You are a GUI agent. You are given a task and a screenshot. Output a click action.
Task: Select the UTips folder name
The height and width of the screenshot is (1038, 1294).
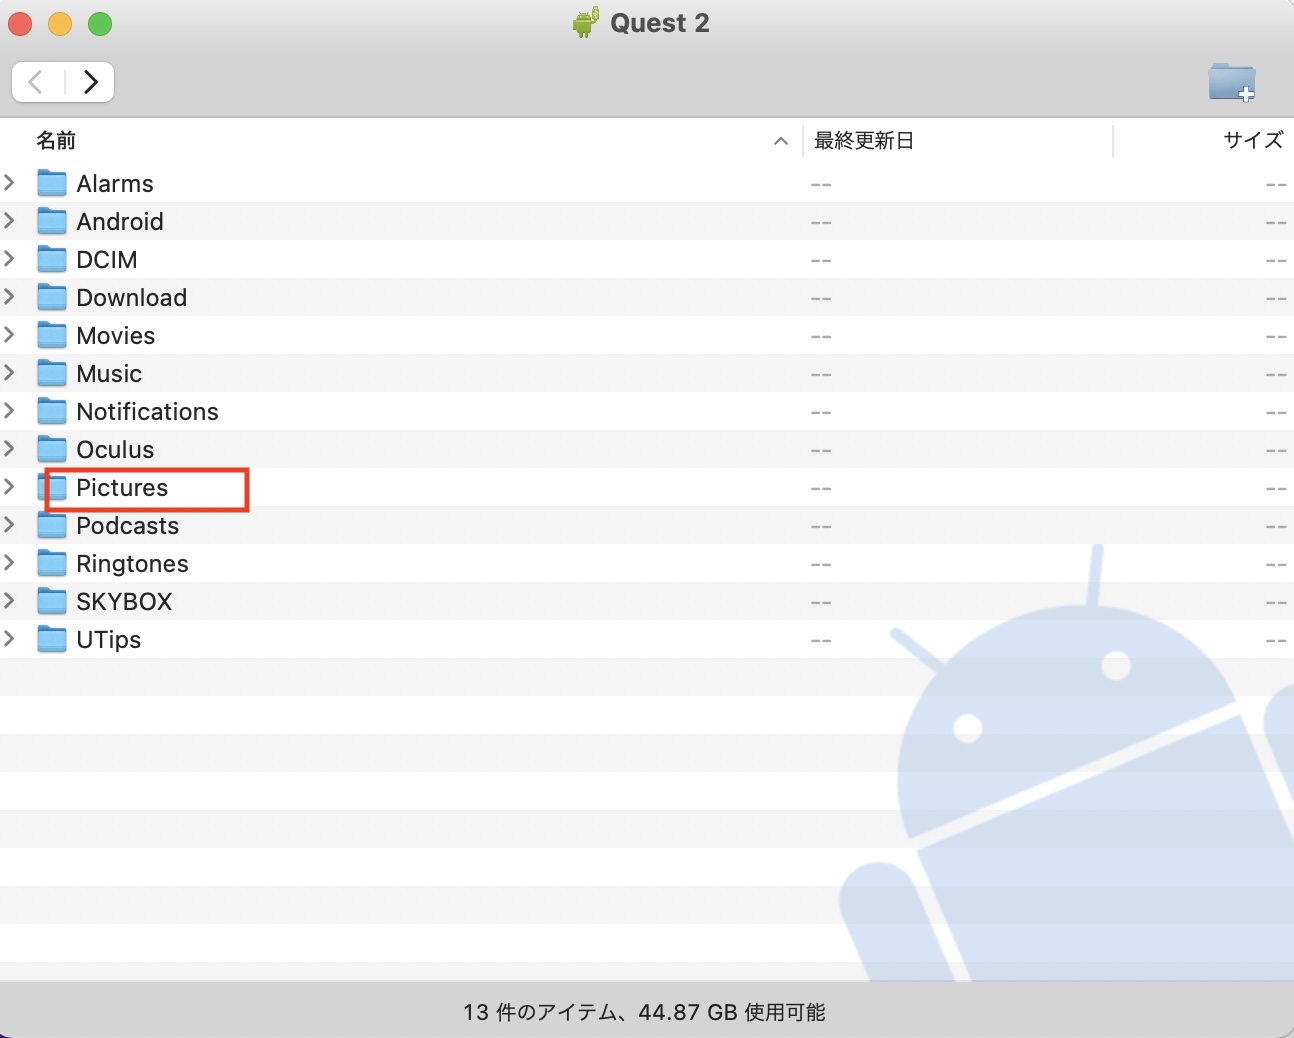click(x=109, y=640)
